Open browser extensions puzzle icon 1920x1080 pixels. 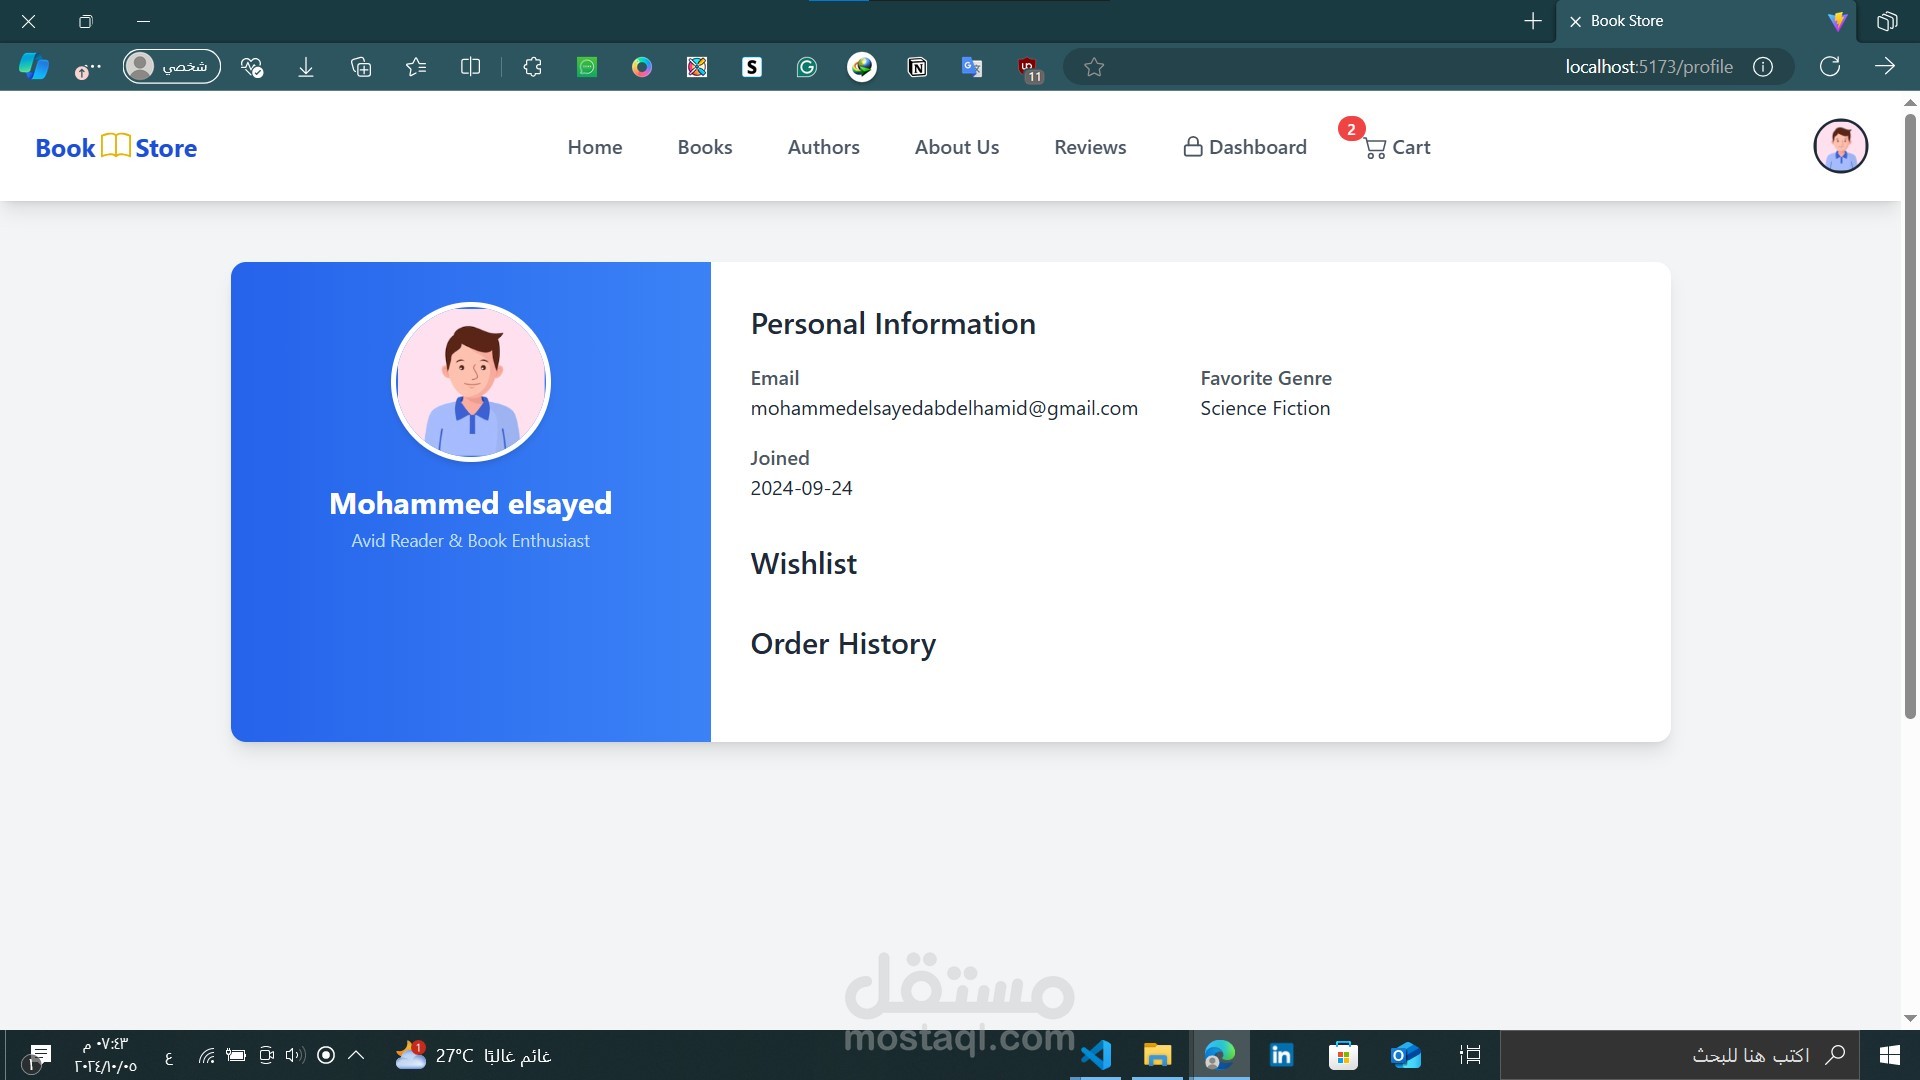coord(532,67)
